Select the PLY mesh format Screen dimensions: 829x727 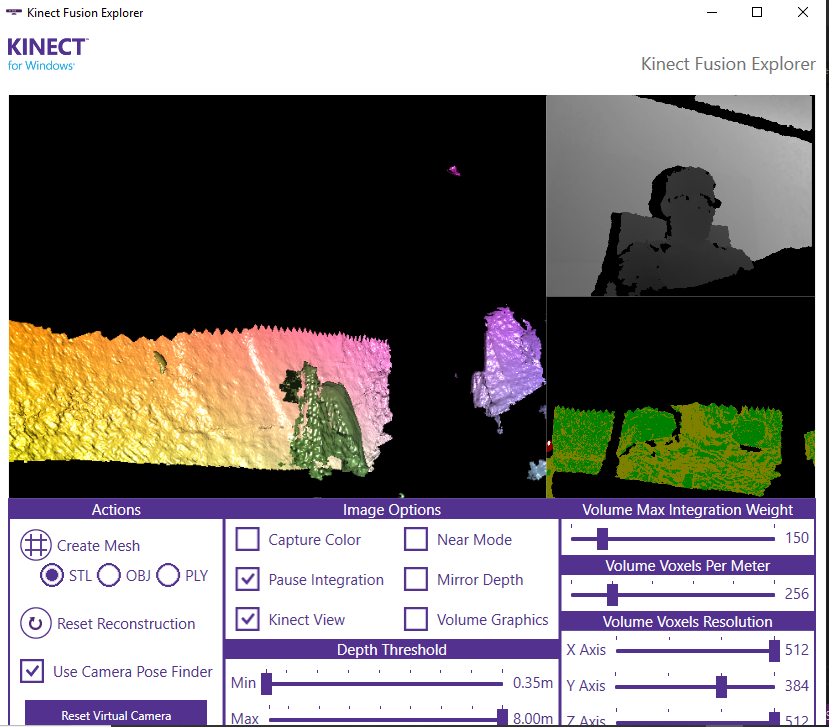pos(168,575)
